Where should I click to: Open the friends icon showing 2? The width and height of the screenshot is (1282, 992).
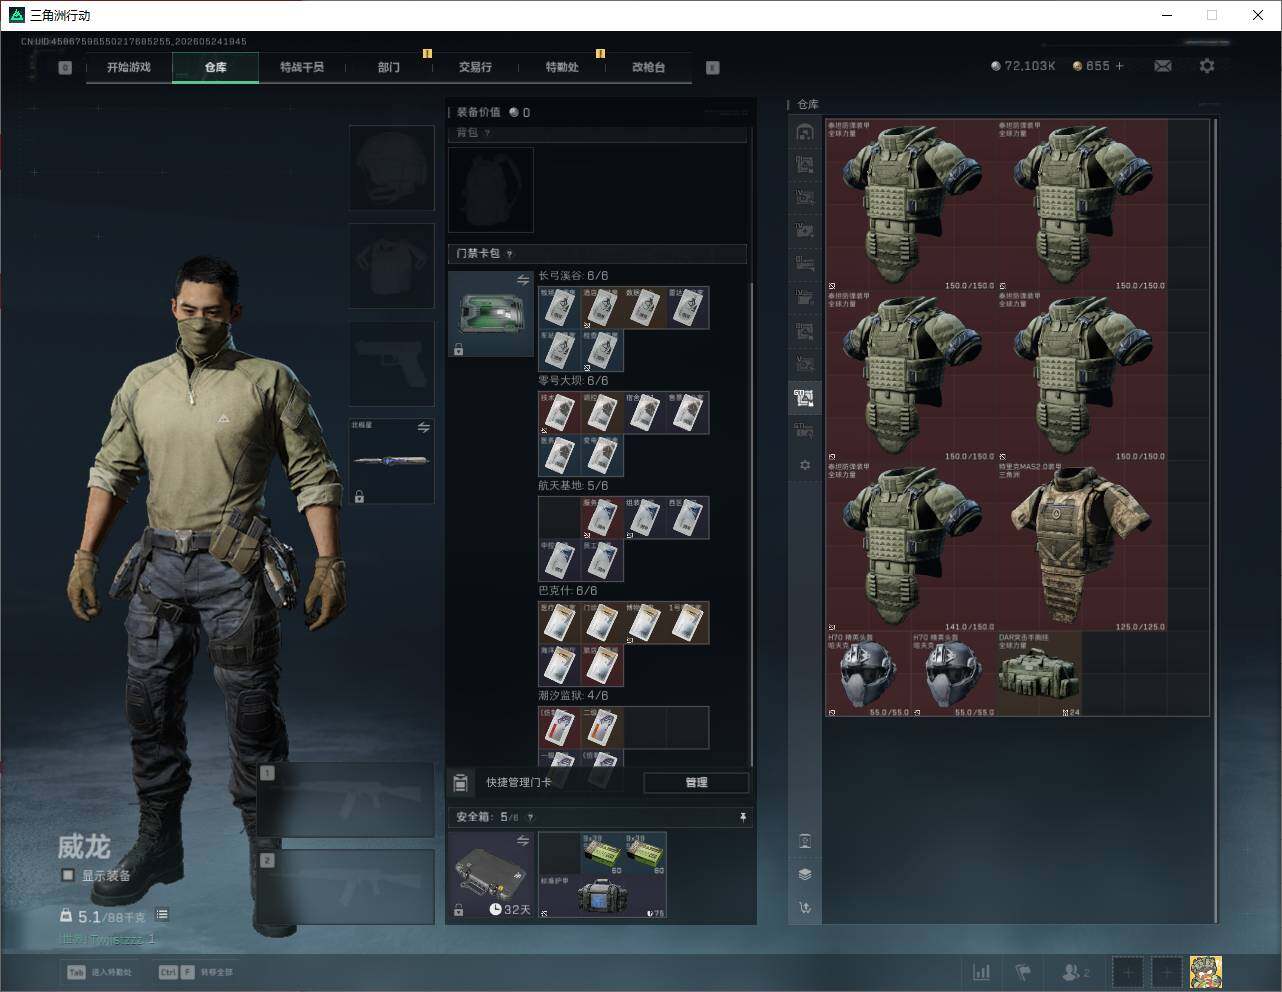point(1076,972)
